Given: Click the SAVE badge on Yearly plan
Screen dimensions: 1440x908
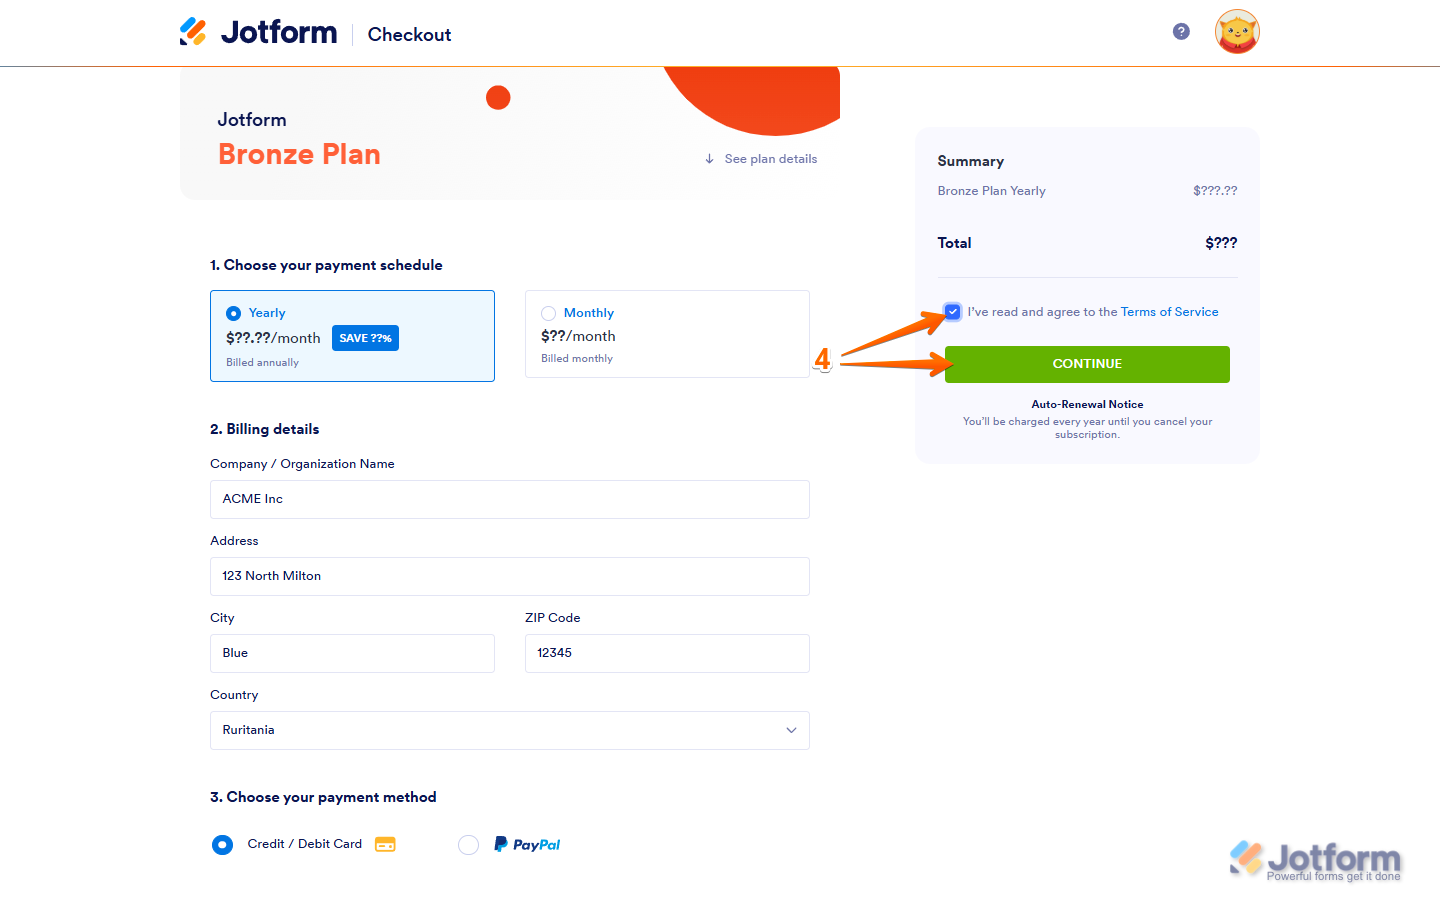Looking at the screenshot, I should [x=365, y=338].
